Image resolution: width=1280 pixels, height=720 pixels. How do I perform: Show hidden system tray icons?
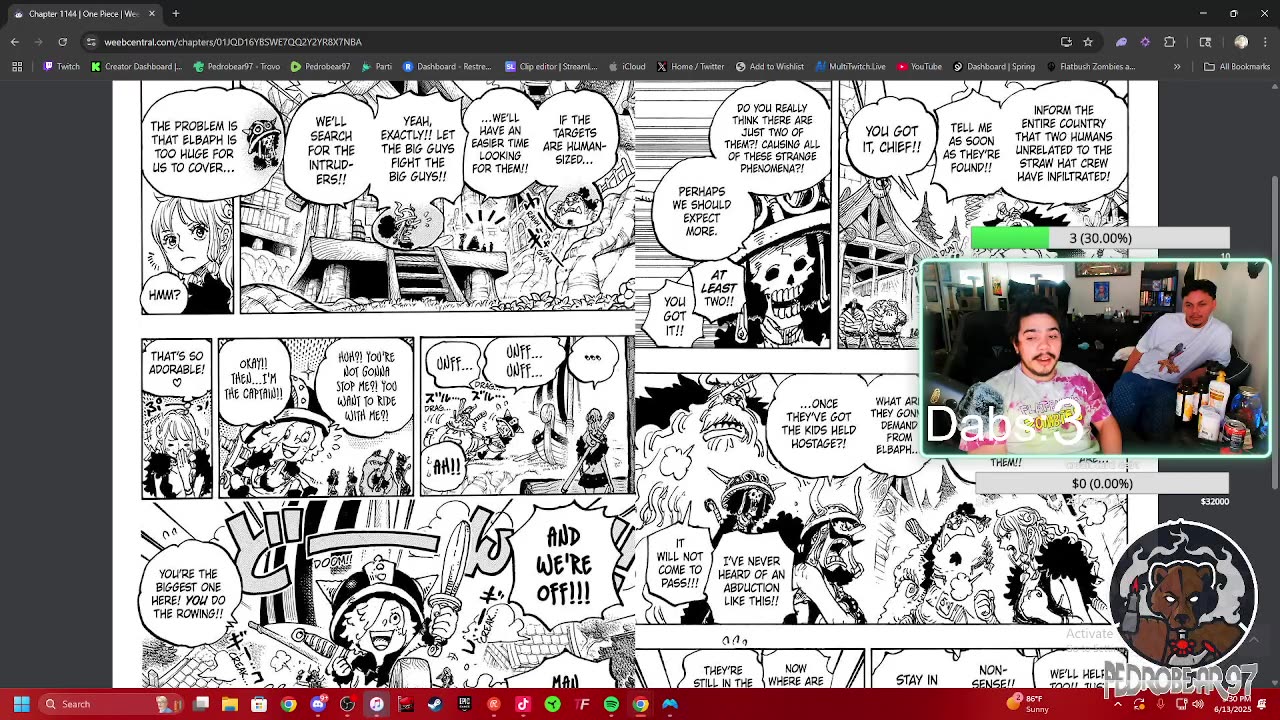[x=1117, y=704]
